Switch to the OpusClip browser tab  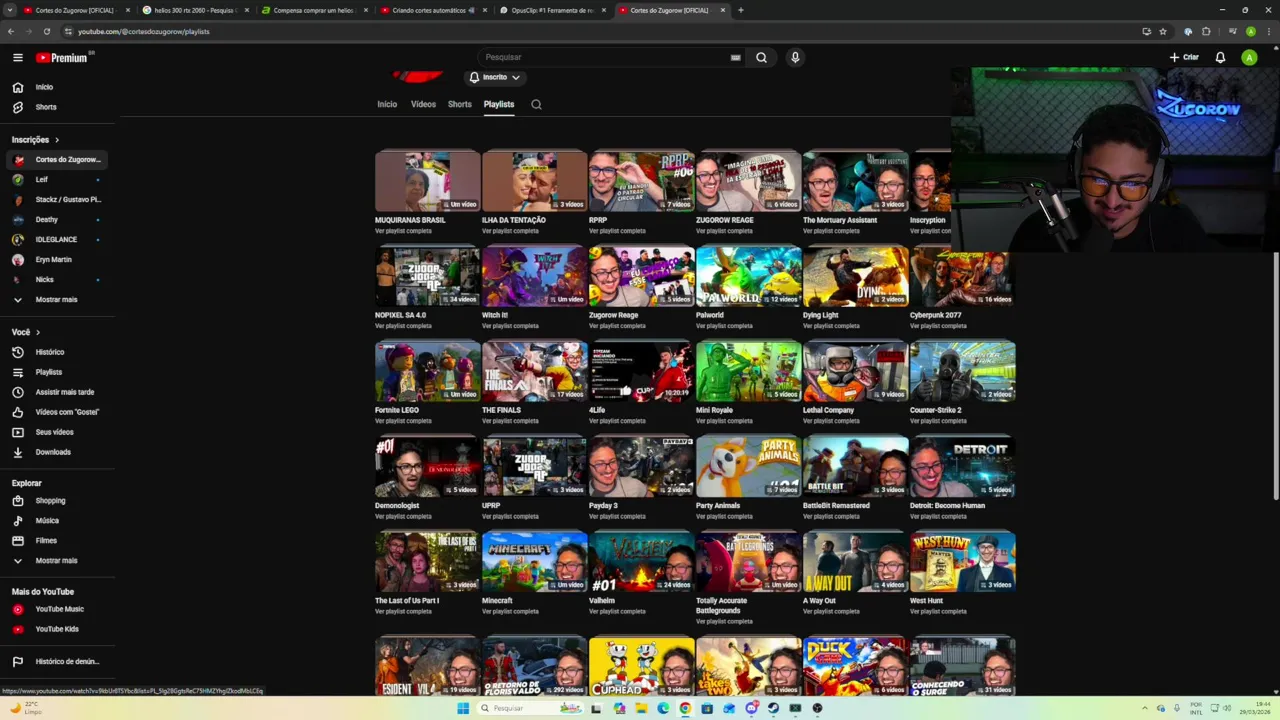tap(553, 10)
